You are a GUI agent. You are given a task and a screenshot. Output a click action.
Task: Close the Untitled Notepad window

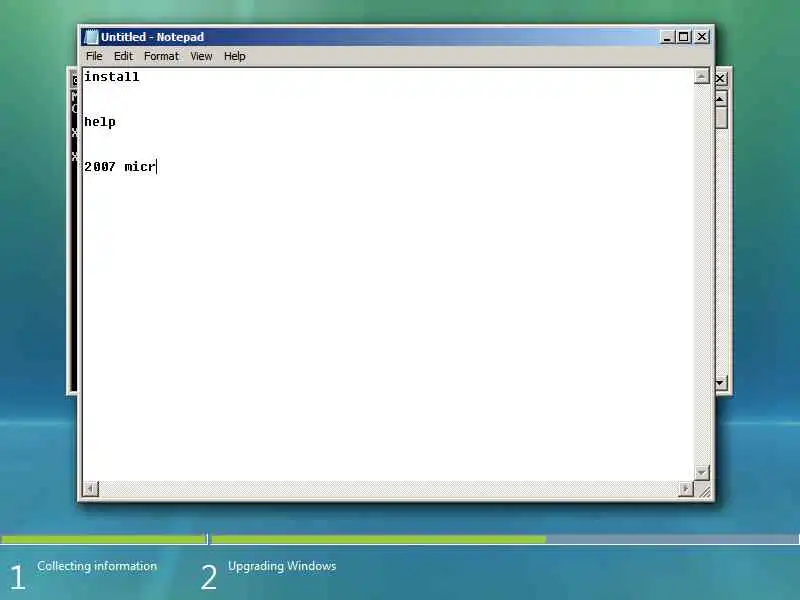pos(702,37)
